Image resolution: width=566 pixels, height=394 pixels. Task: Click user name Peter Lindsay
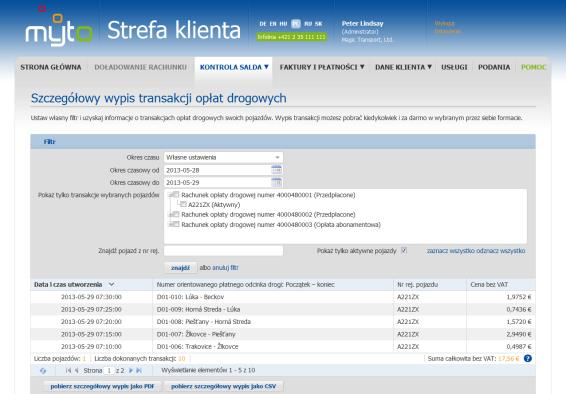(x=362, y=23)
